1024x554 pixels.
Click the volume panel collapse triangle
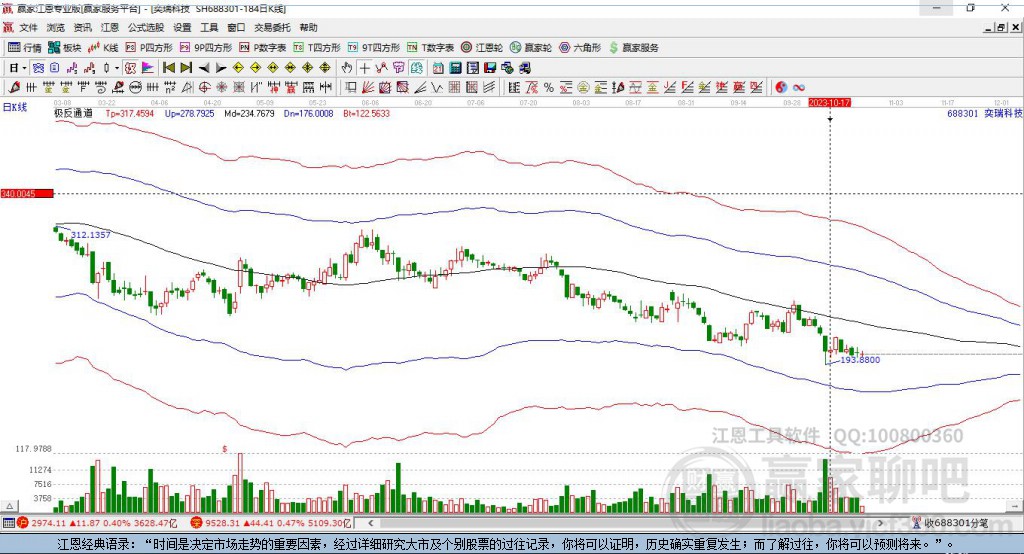10,506
